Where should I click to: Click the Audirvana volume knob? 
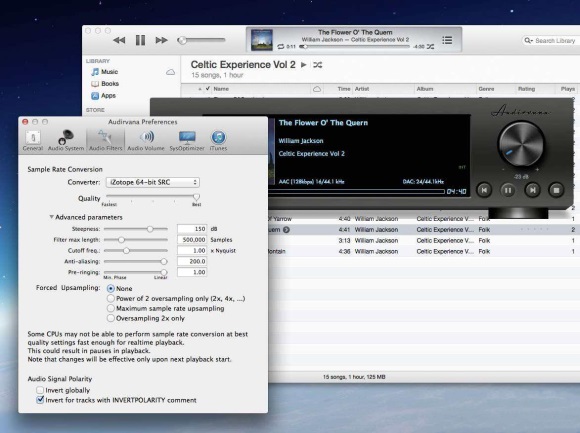point(521,144)
